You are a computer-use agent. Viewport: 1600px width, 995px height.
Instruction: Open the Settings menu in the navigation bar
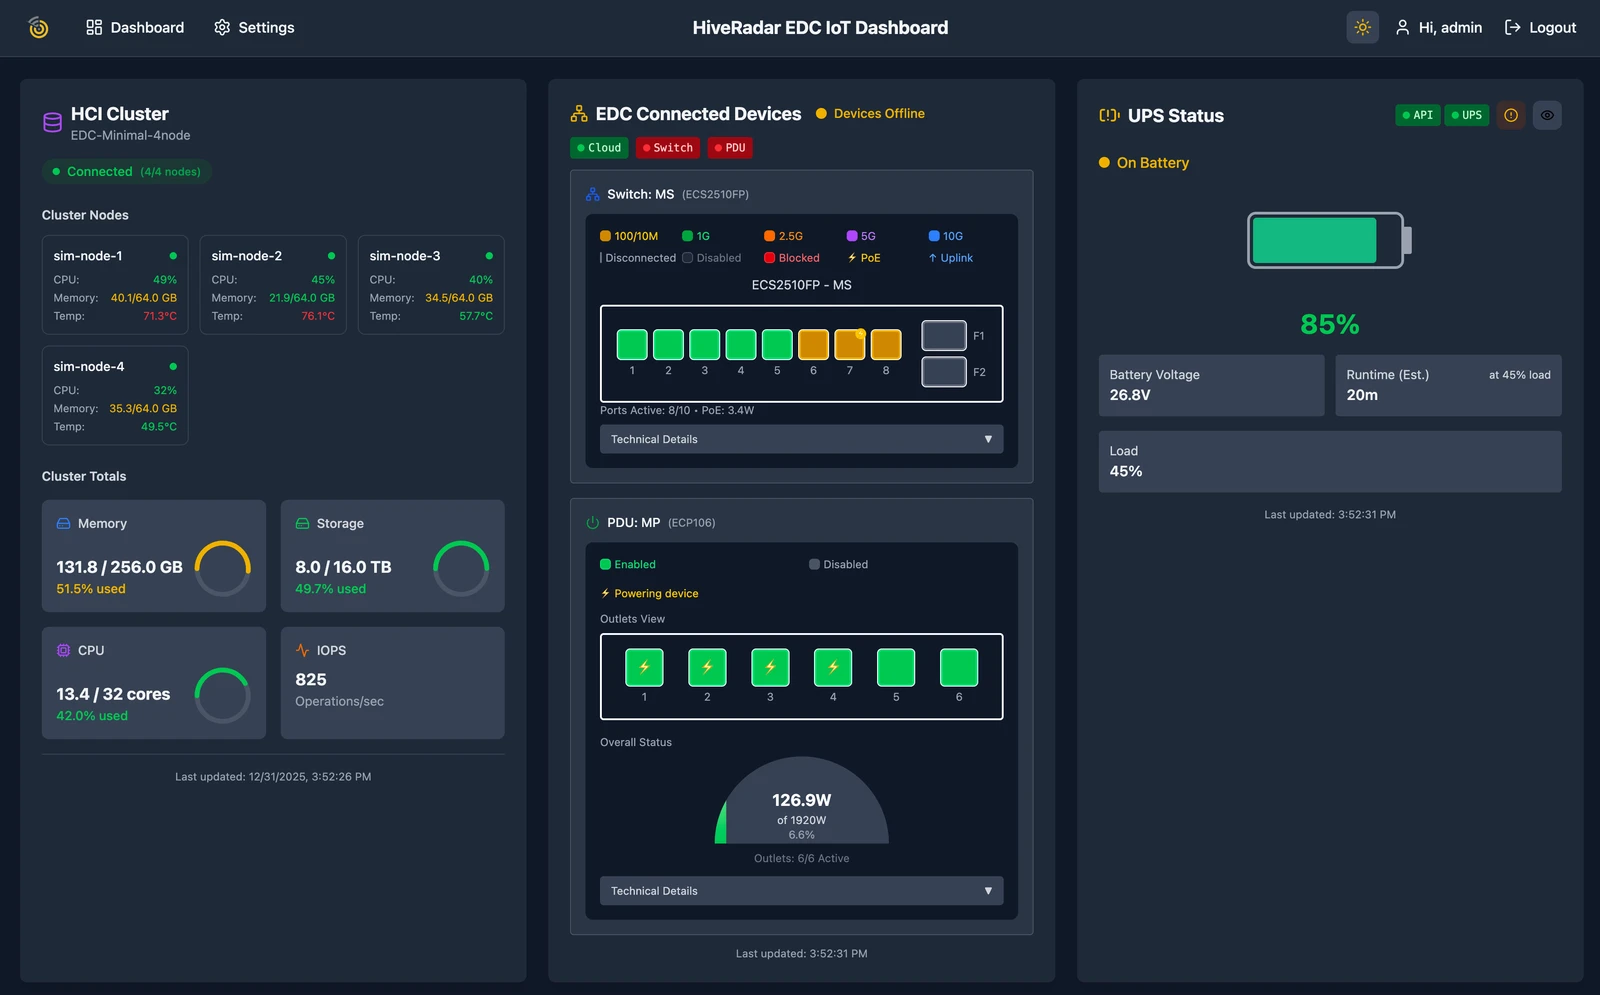click(x=254, y=27)
